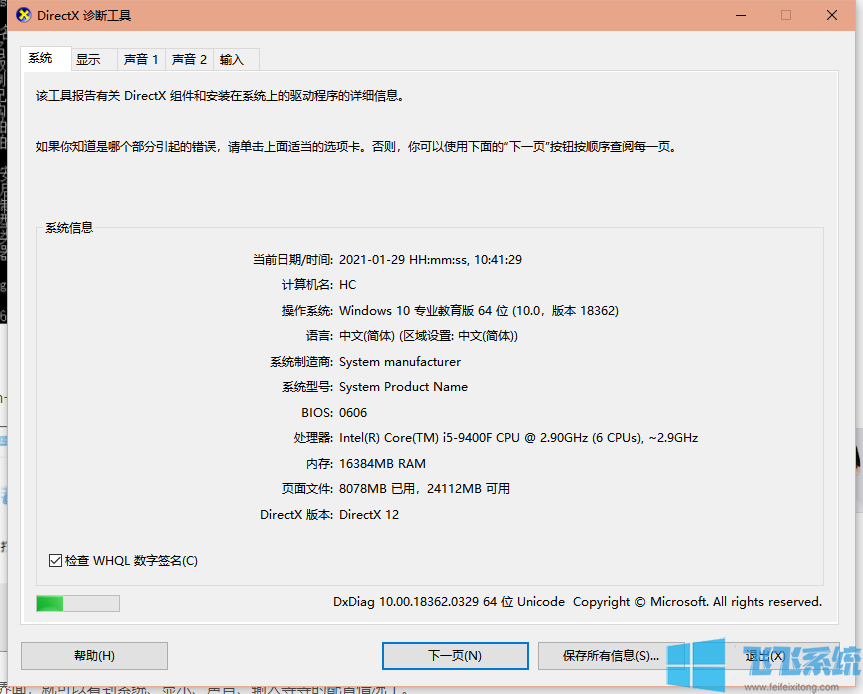The image size is (863, 694).
Task: Click the 保存所有信息(S) button
Action: [612, 656]
